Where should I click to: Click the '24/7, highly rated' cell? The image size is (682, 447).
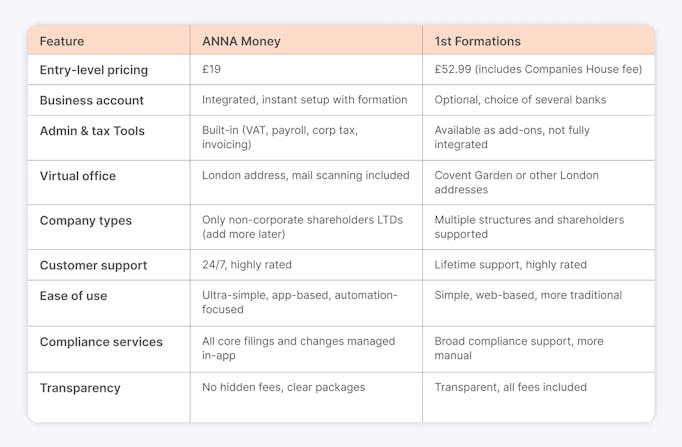[x=247, y=265]
